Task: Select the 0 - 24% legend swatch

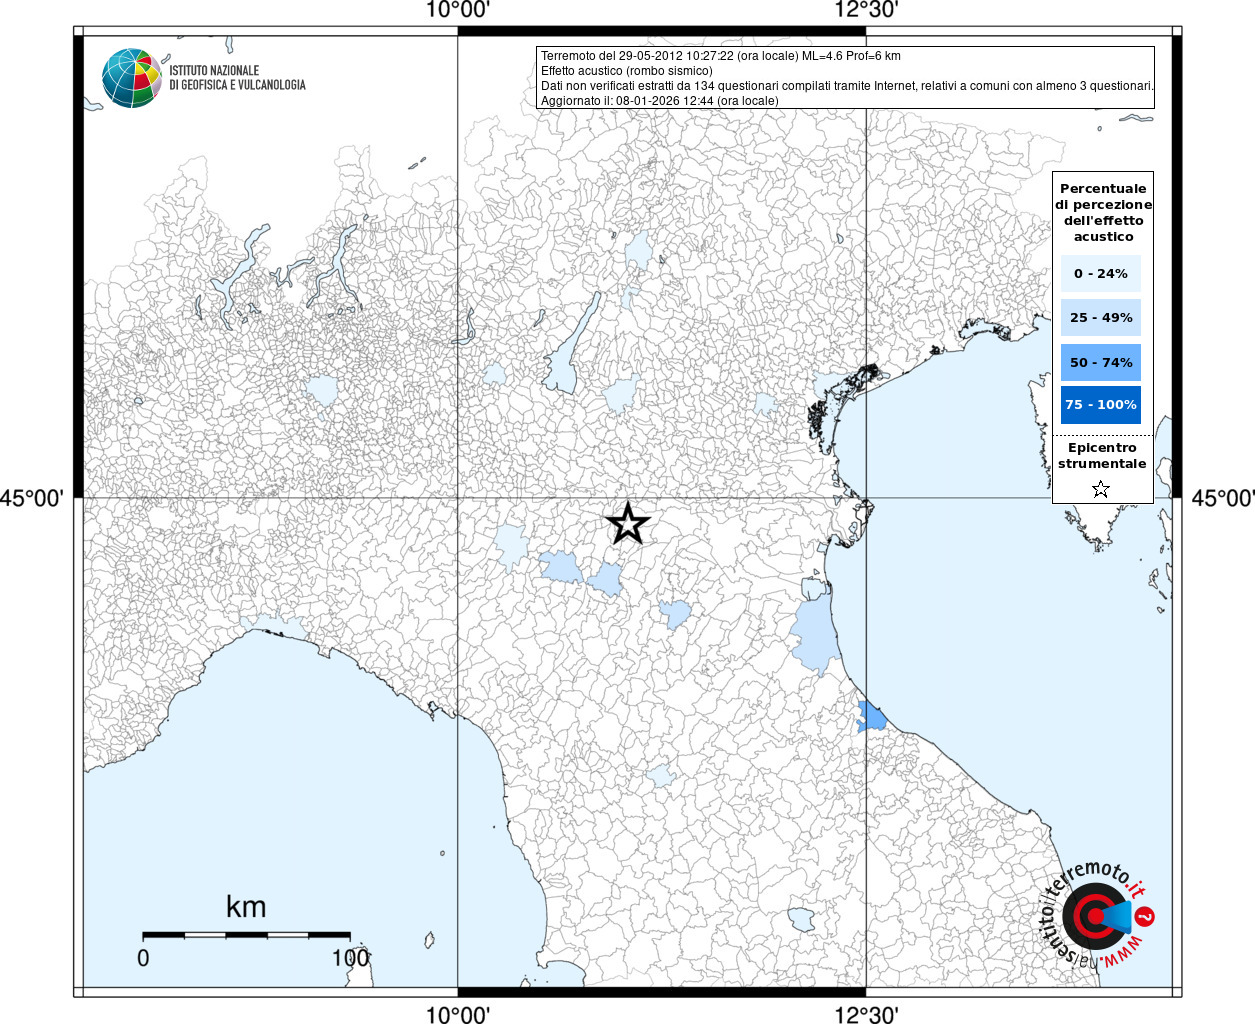Action: click(x=1101, y=273)
